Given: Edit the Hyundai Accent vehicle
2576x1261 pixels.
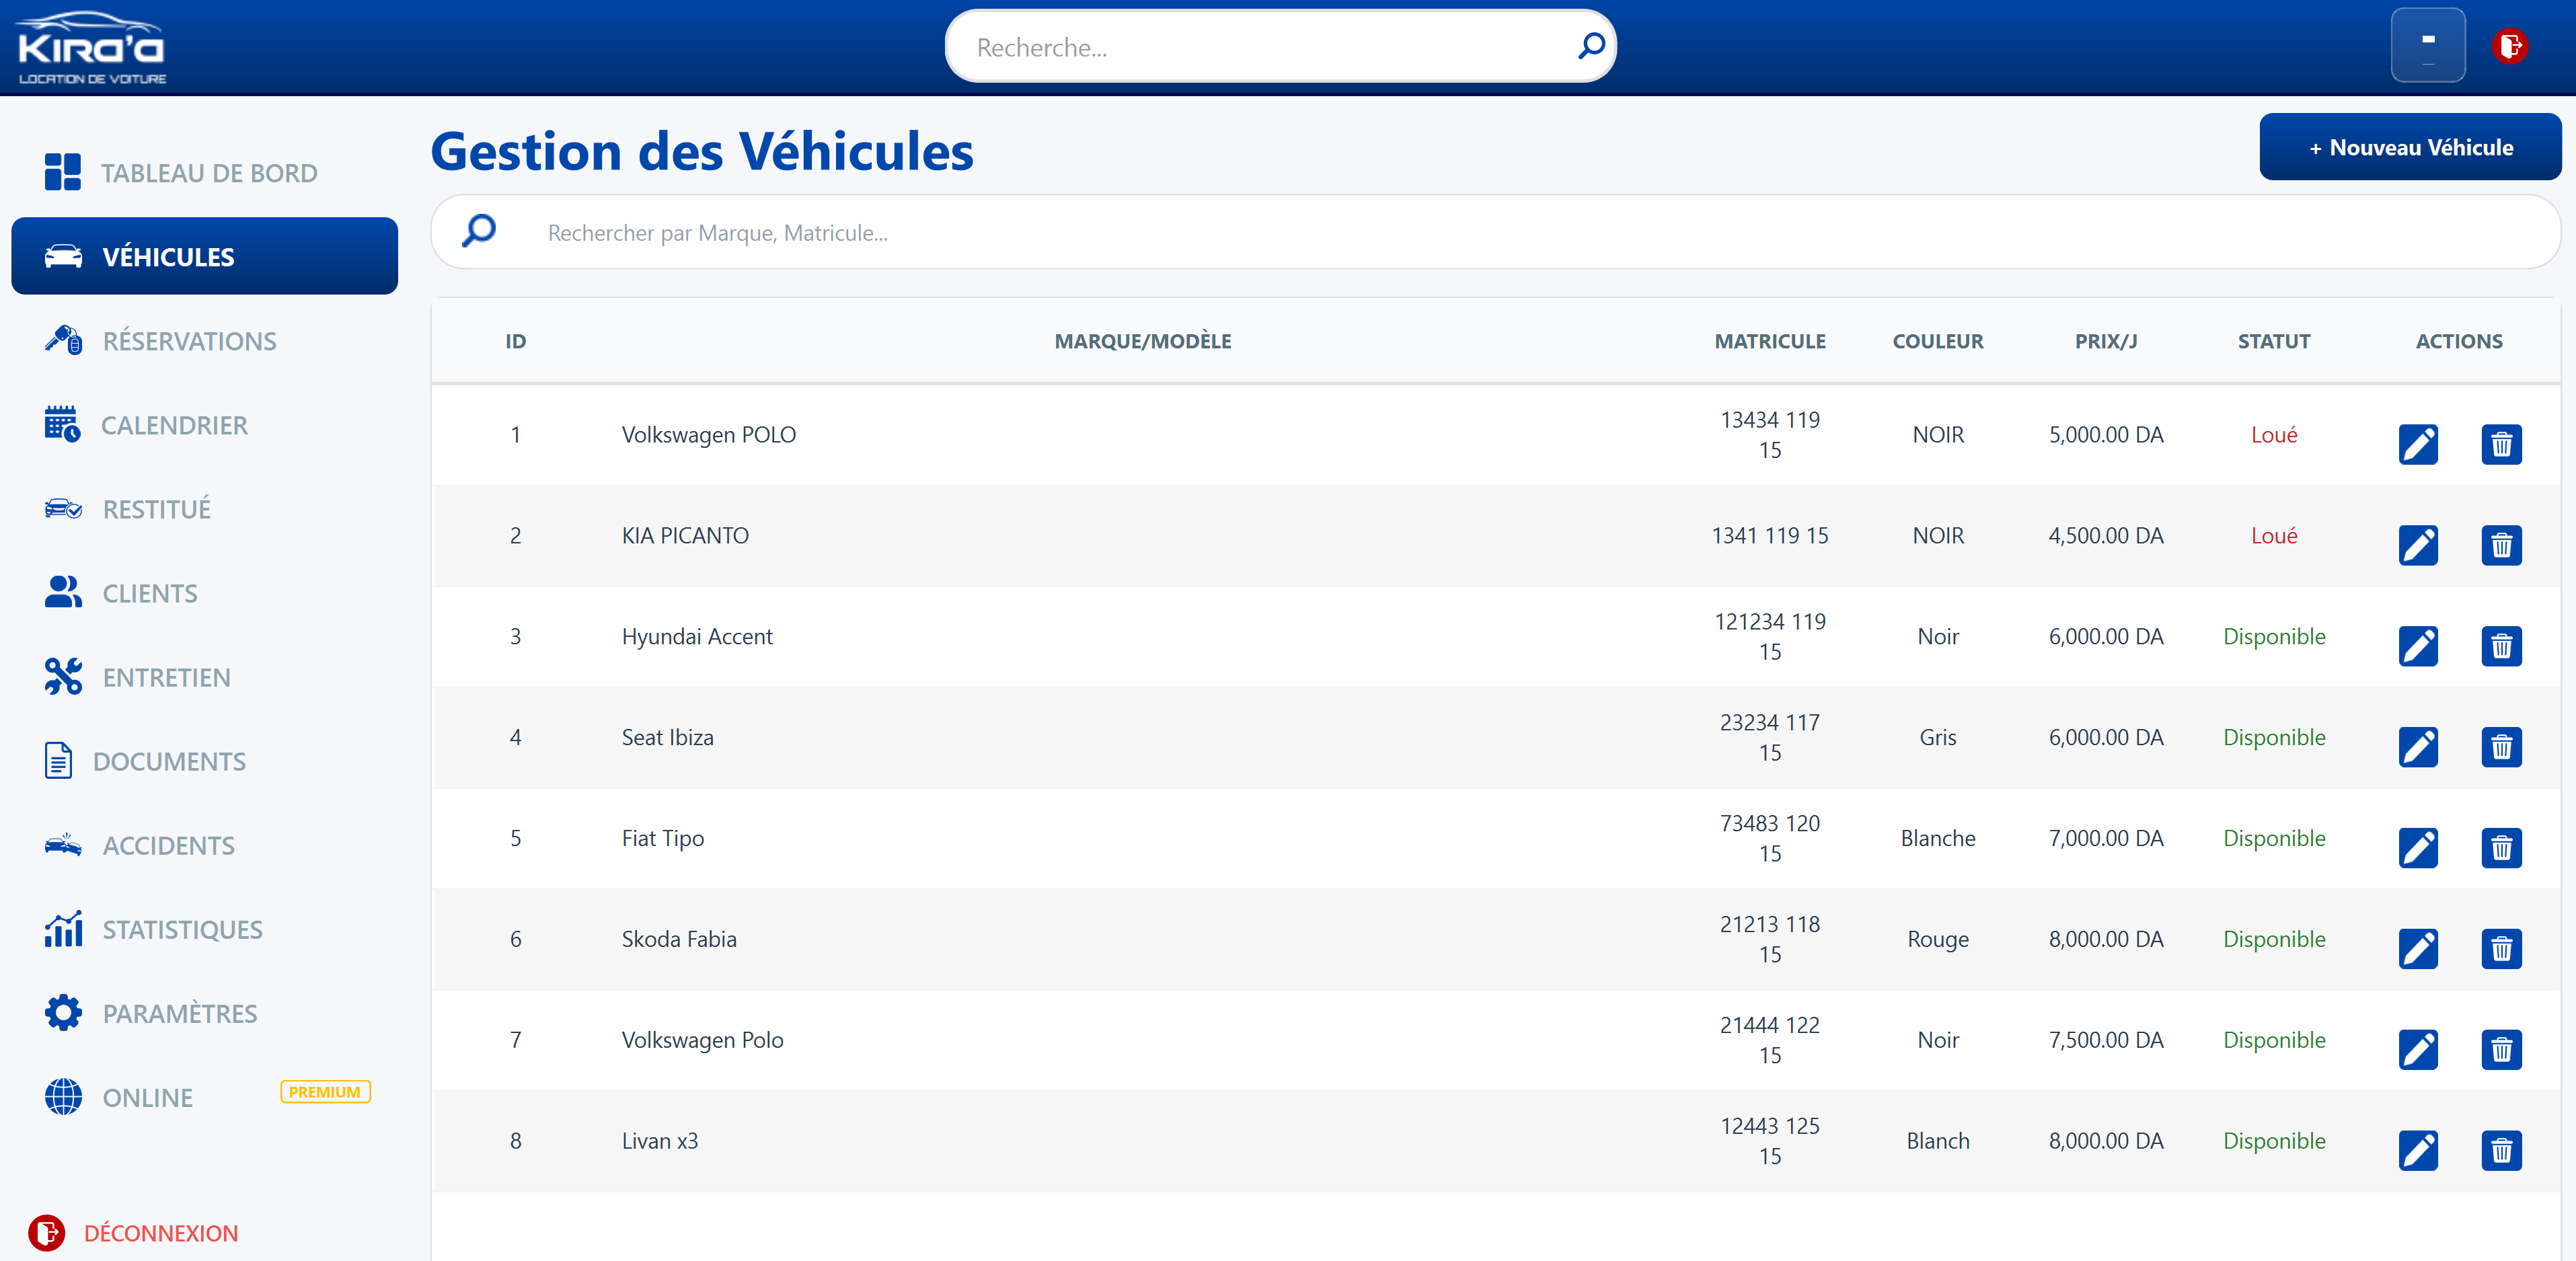Looking at the screenshot, I should pyautogui.click(x=2418, y=646).
